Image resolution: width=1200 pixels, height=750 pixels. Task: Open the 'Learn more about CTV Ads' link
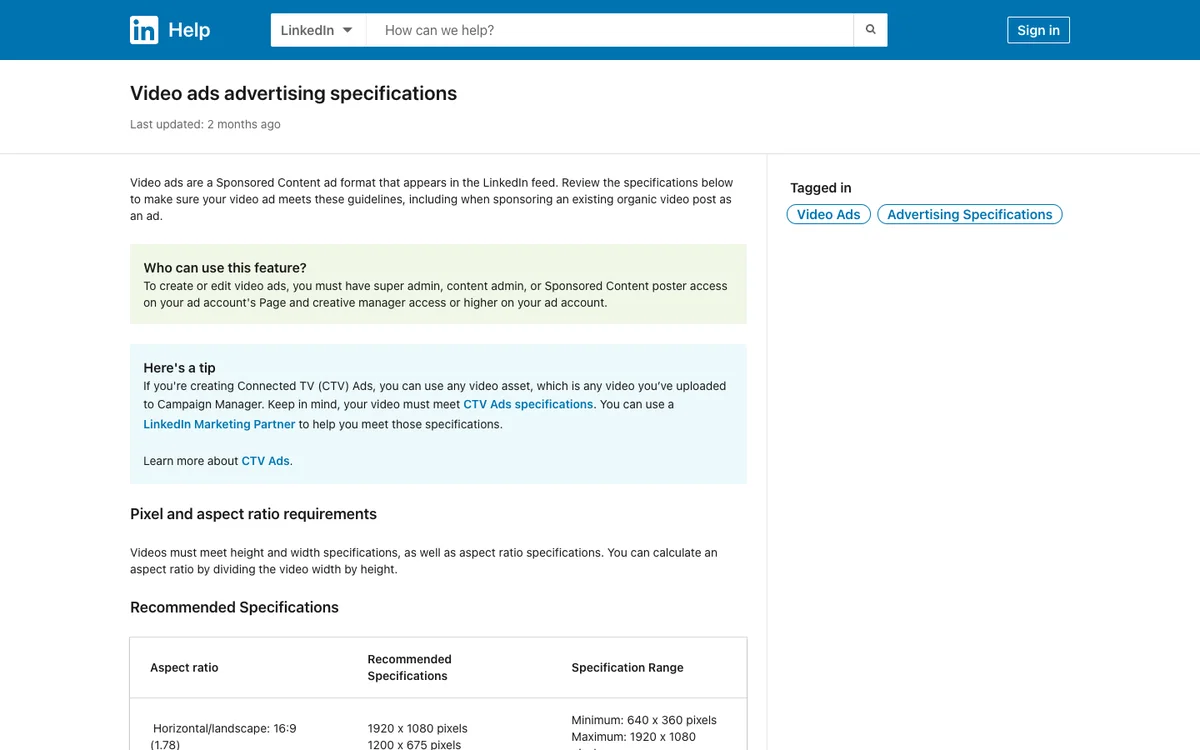(x=265, y=461)
